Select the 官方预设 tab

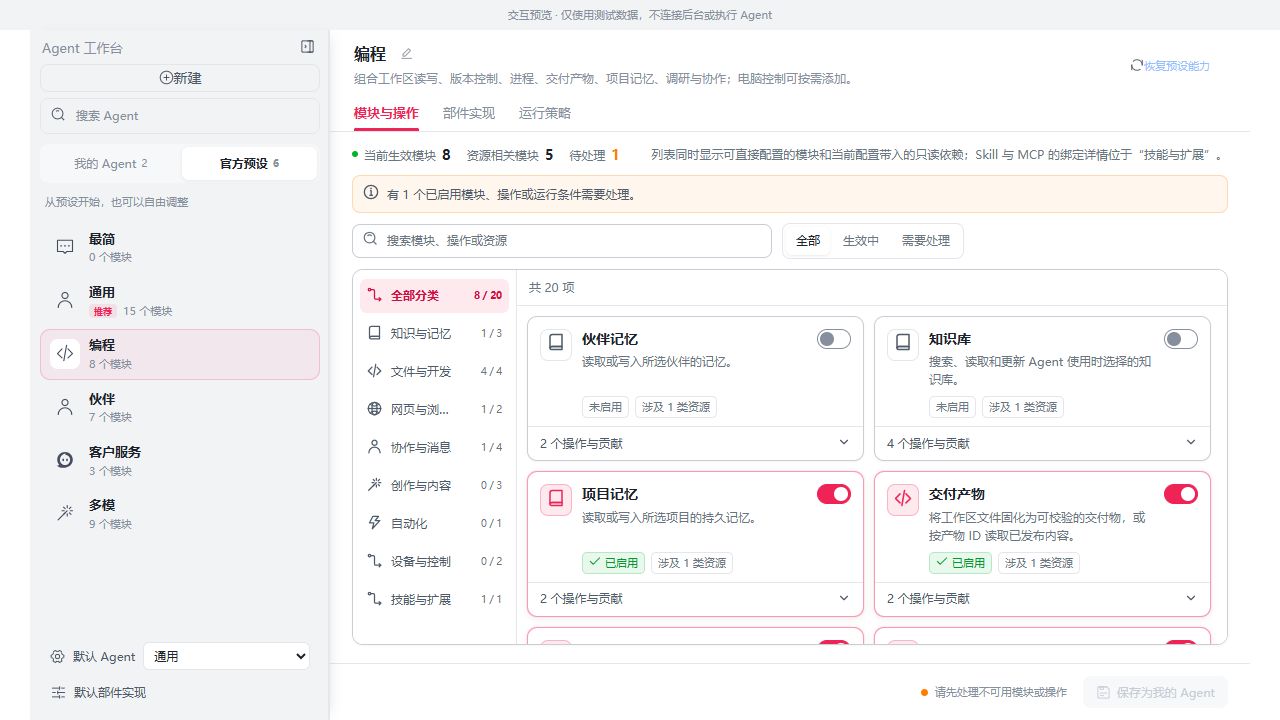(x=250, y=163)
